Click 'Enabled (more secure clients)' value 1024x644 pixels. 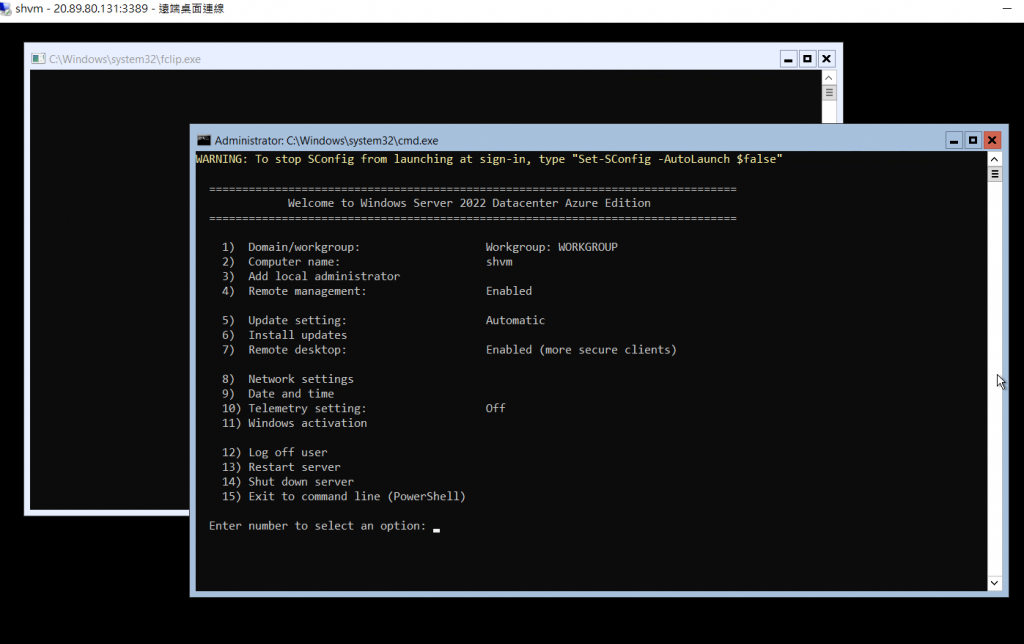tap(581, 350)
